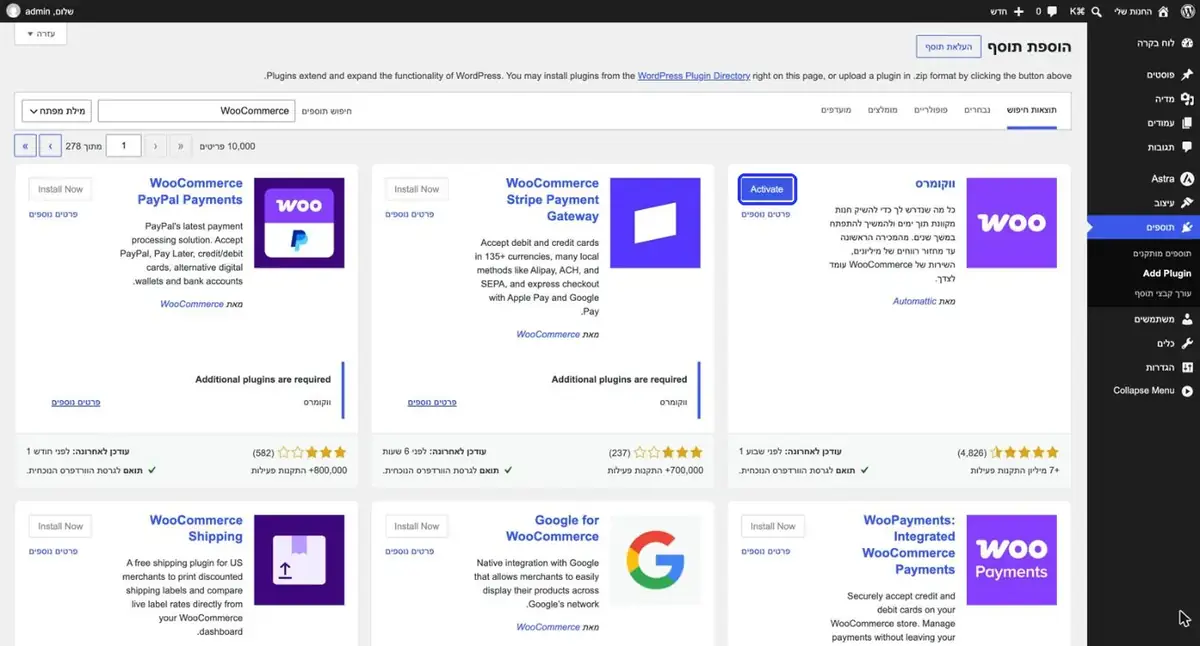Select the 'Add Plugin' submenu item
The height and width of the screenshot is (646, 1200).
tap(1167, 273)
